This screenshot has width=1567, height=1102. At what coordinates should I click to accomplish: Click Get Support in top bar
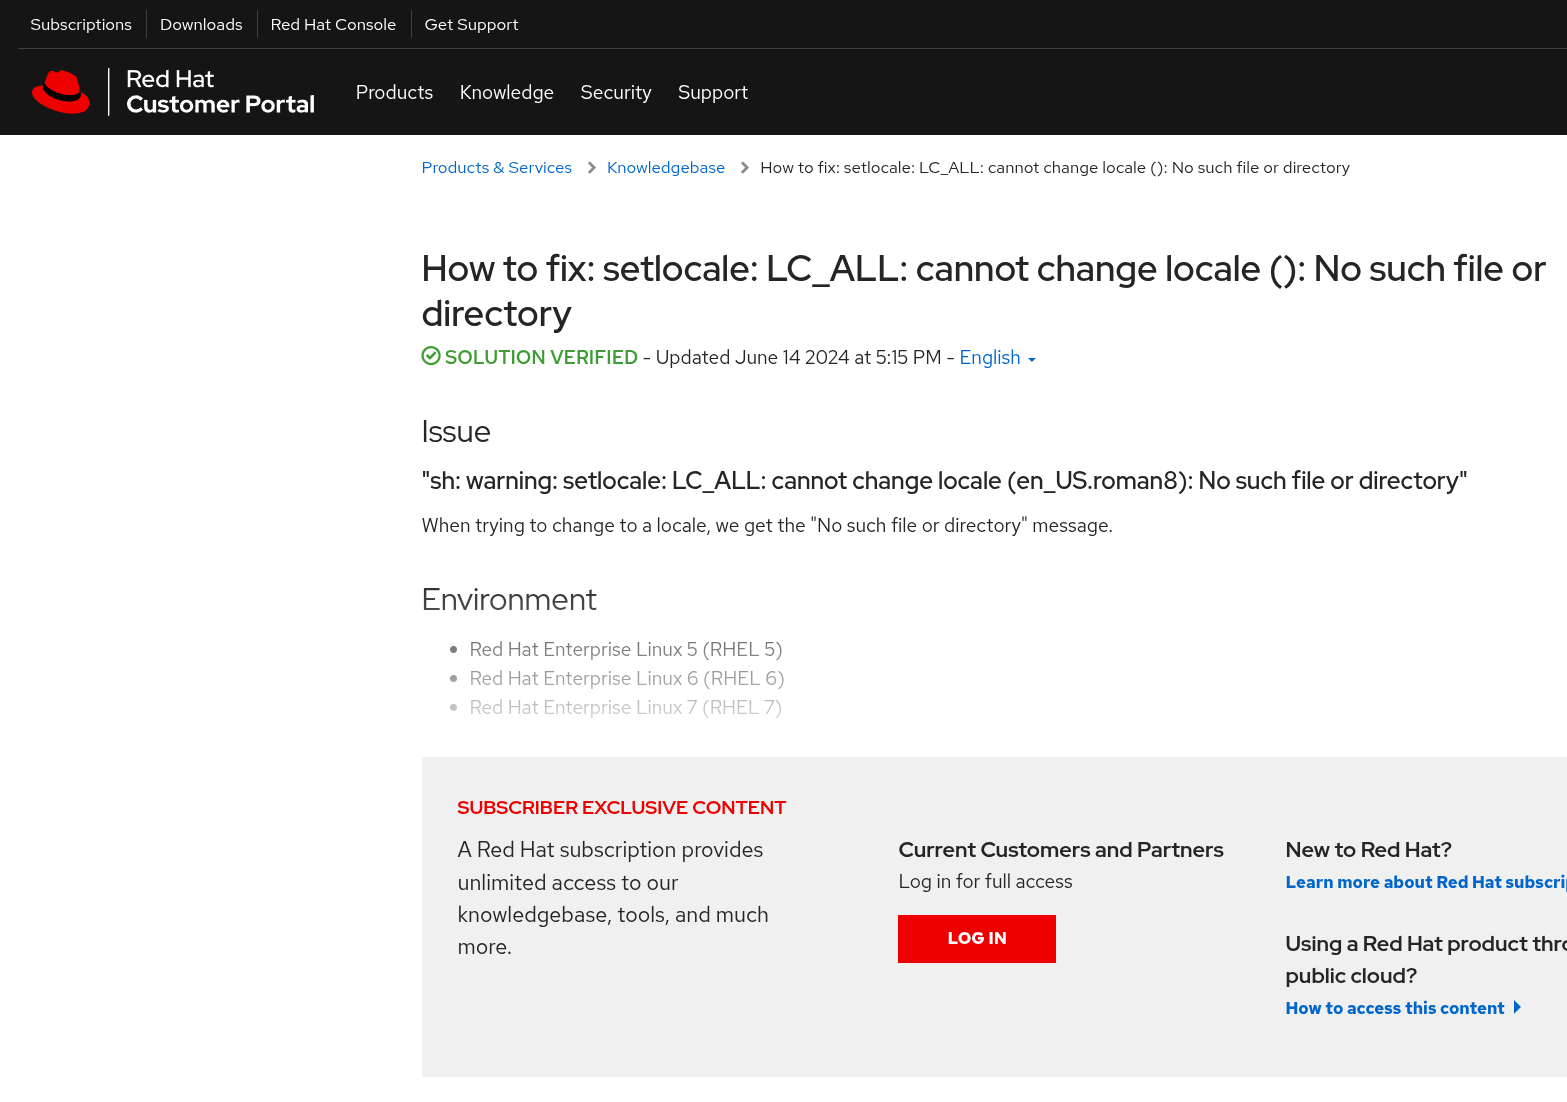pos(471,24)
